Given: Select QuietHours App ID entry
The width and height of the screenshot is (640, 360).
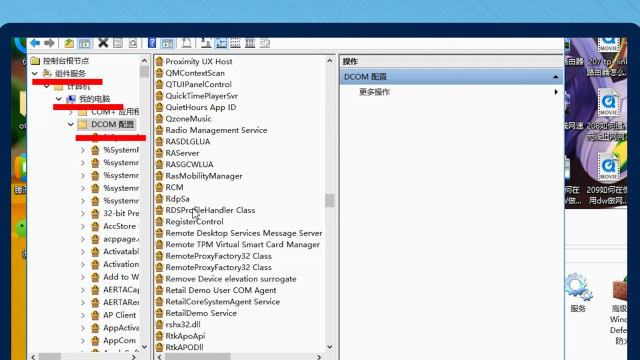Looking at the screenshot, I should pyautogui.click(x=200, y=107).
